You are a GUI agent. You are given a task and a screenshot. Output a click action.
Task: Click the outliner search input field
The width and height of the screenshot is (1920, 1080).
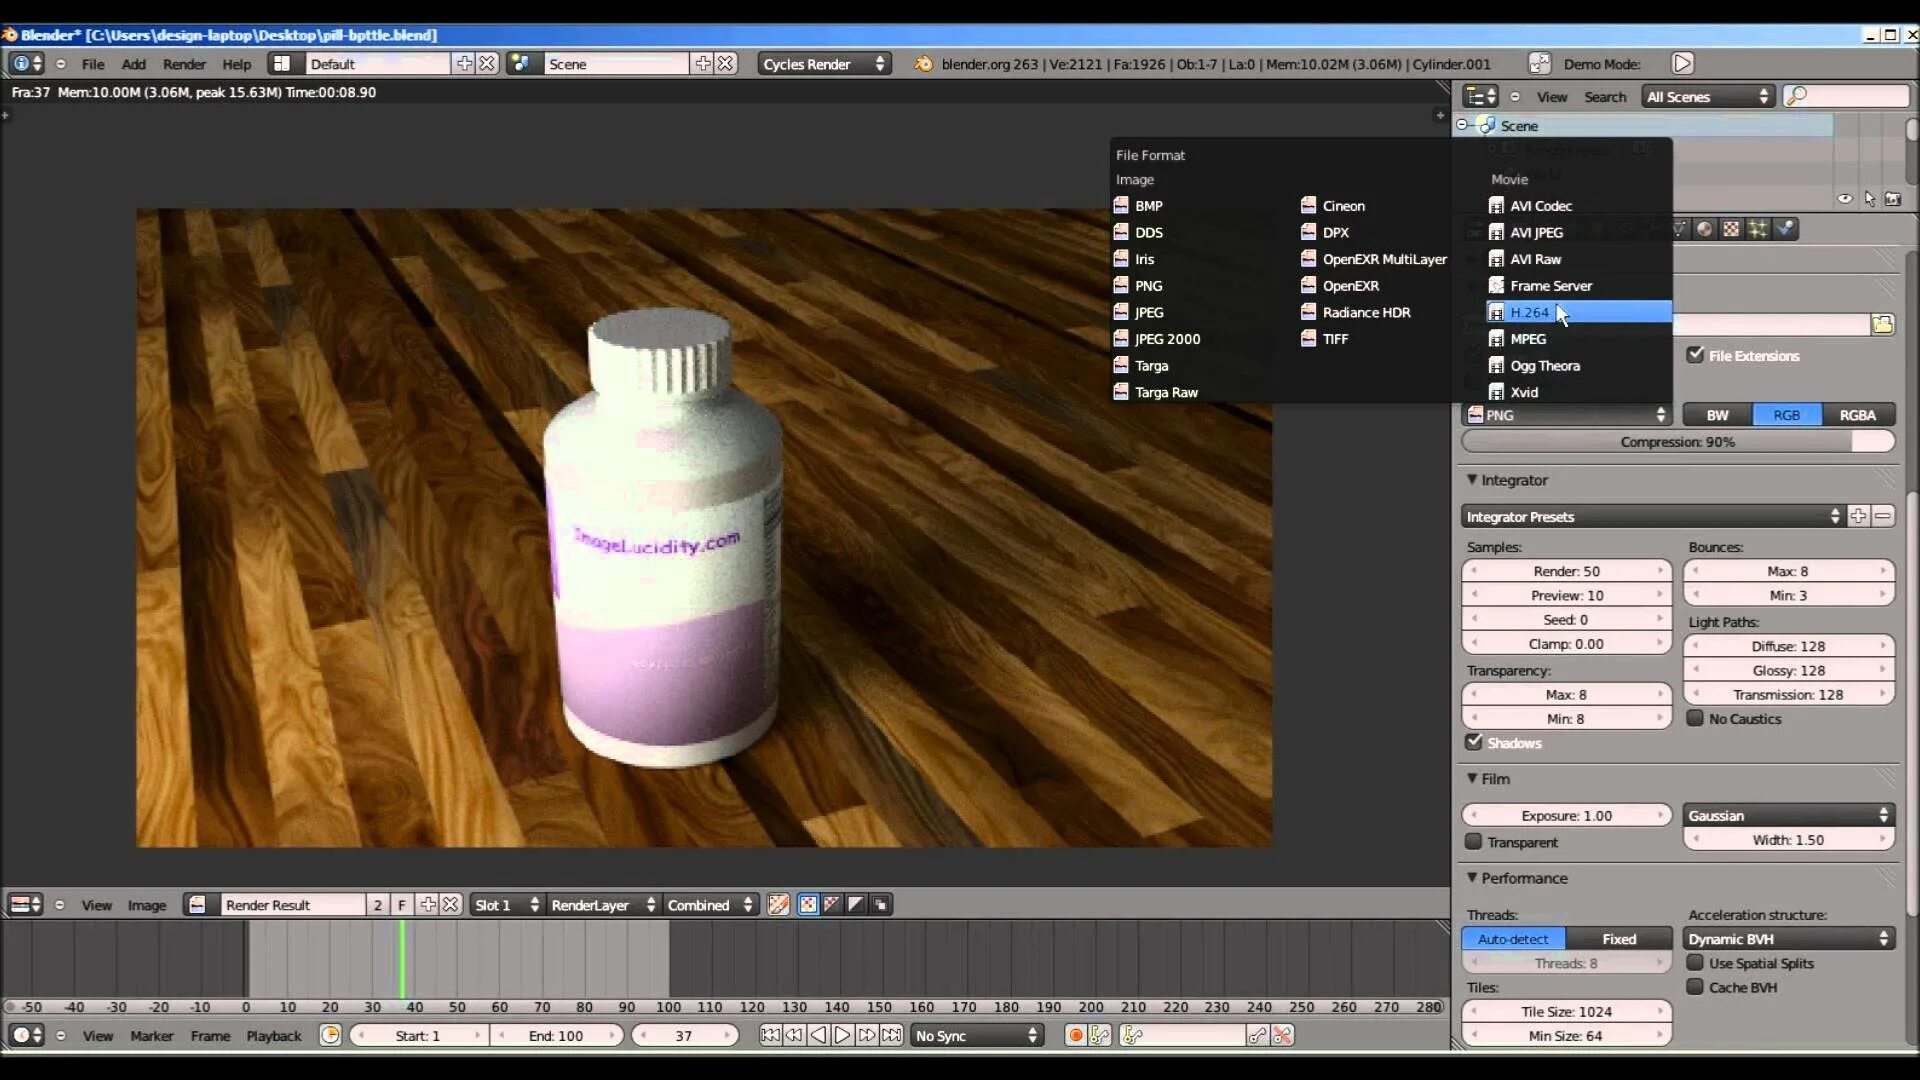pos(1846,97)
